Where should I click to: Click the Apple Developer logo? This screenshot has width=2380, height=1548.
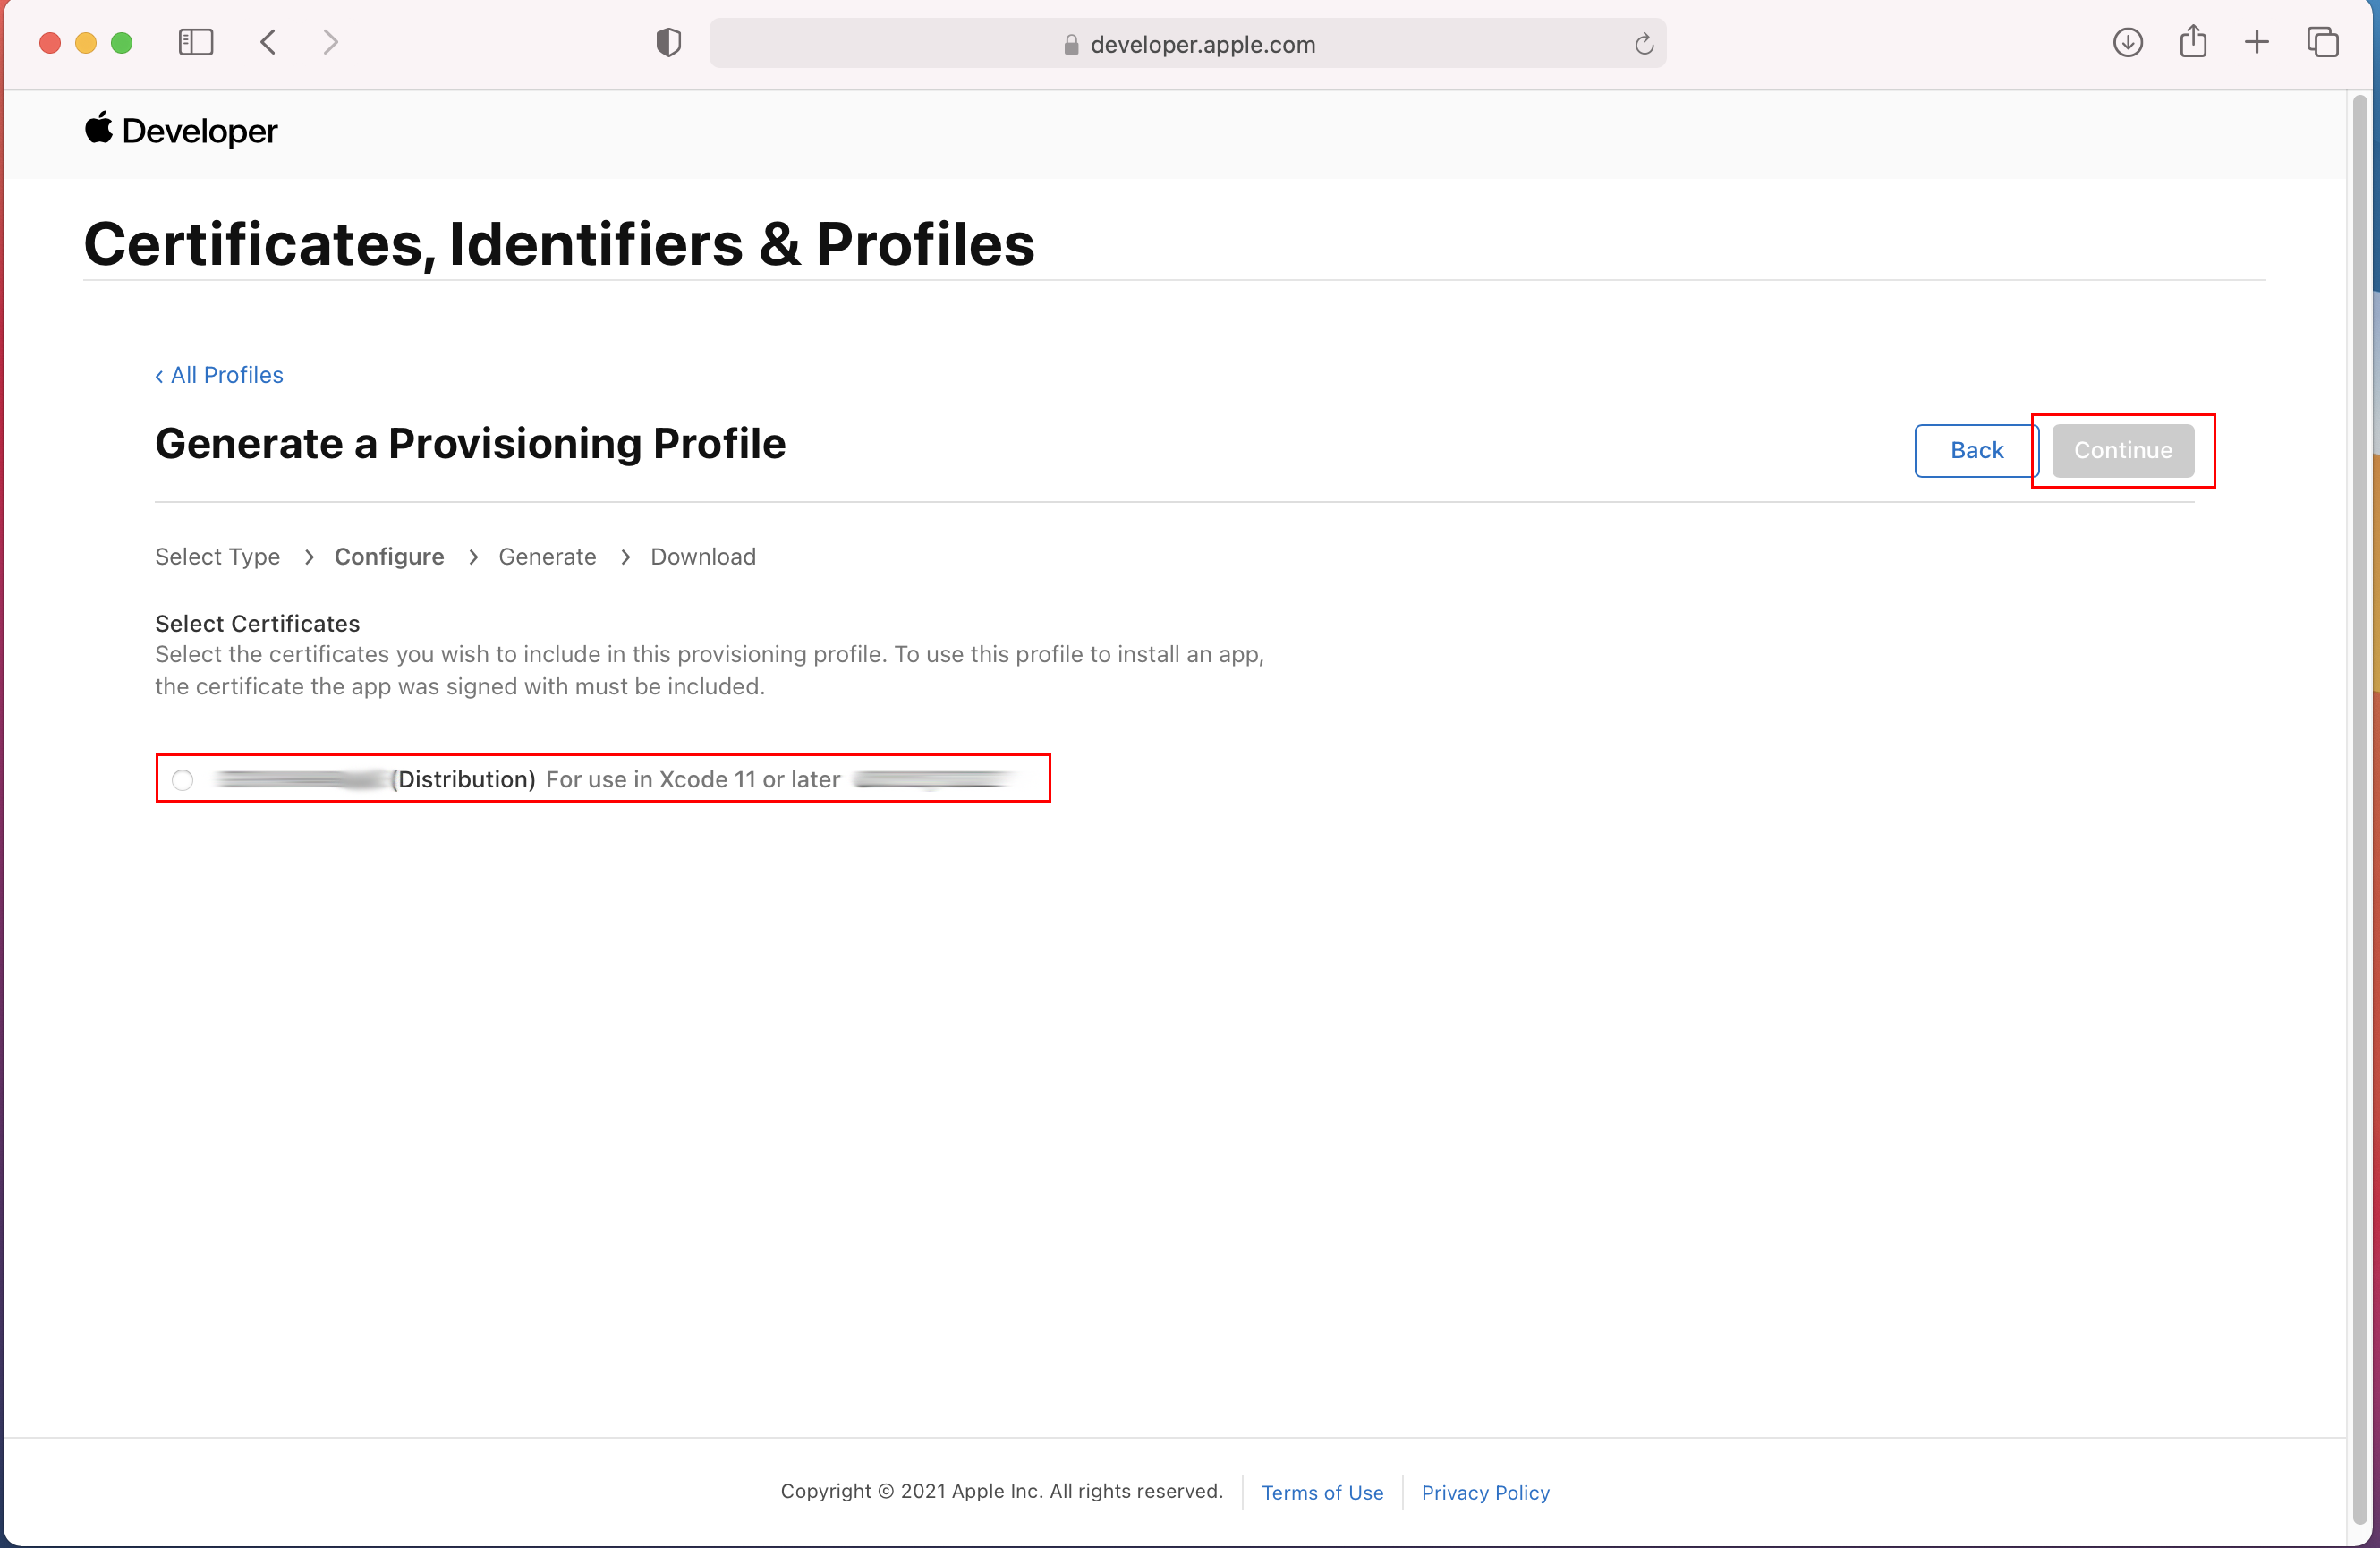(181, 130)
